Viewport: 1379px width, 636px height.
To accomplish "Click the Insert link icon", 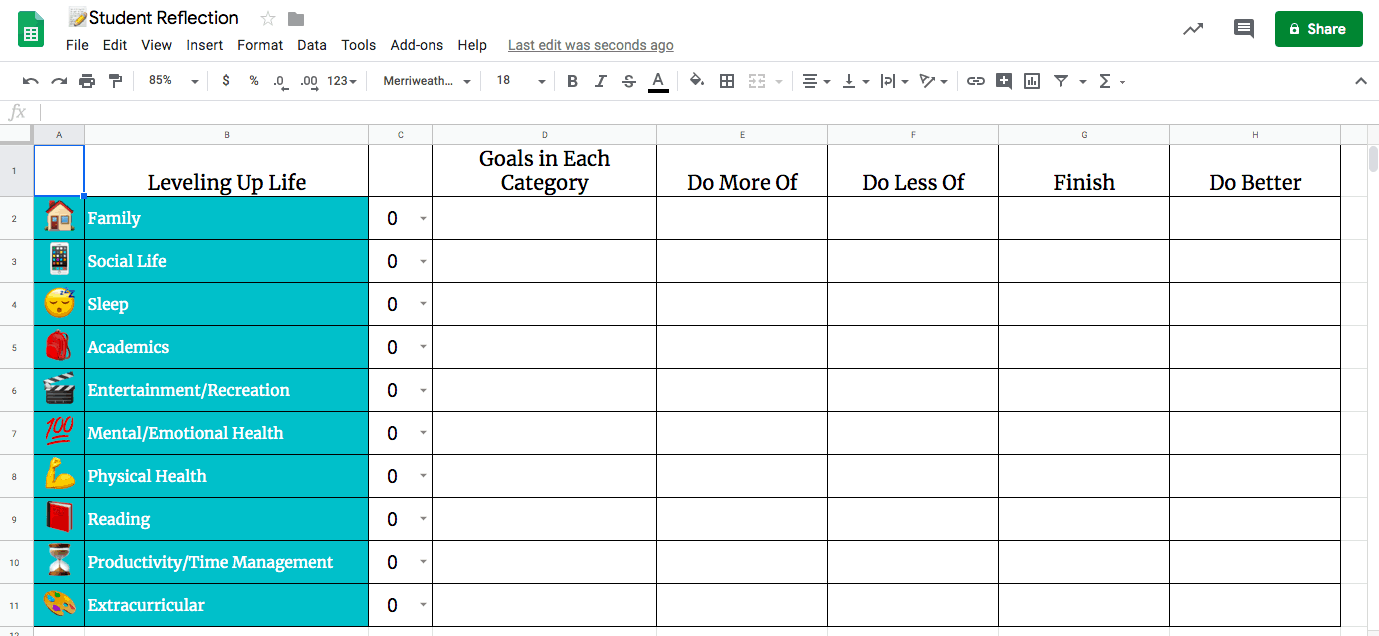I will click(975, 81).
